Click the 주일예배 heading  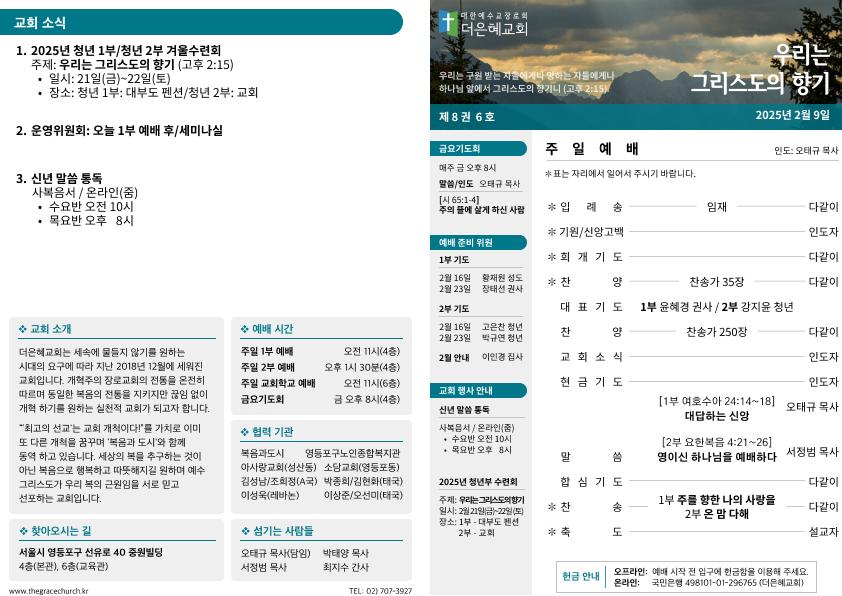pos(592,149)
